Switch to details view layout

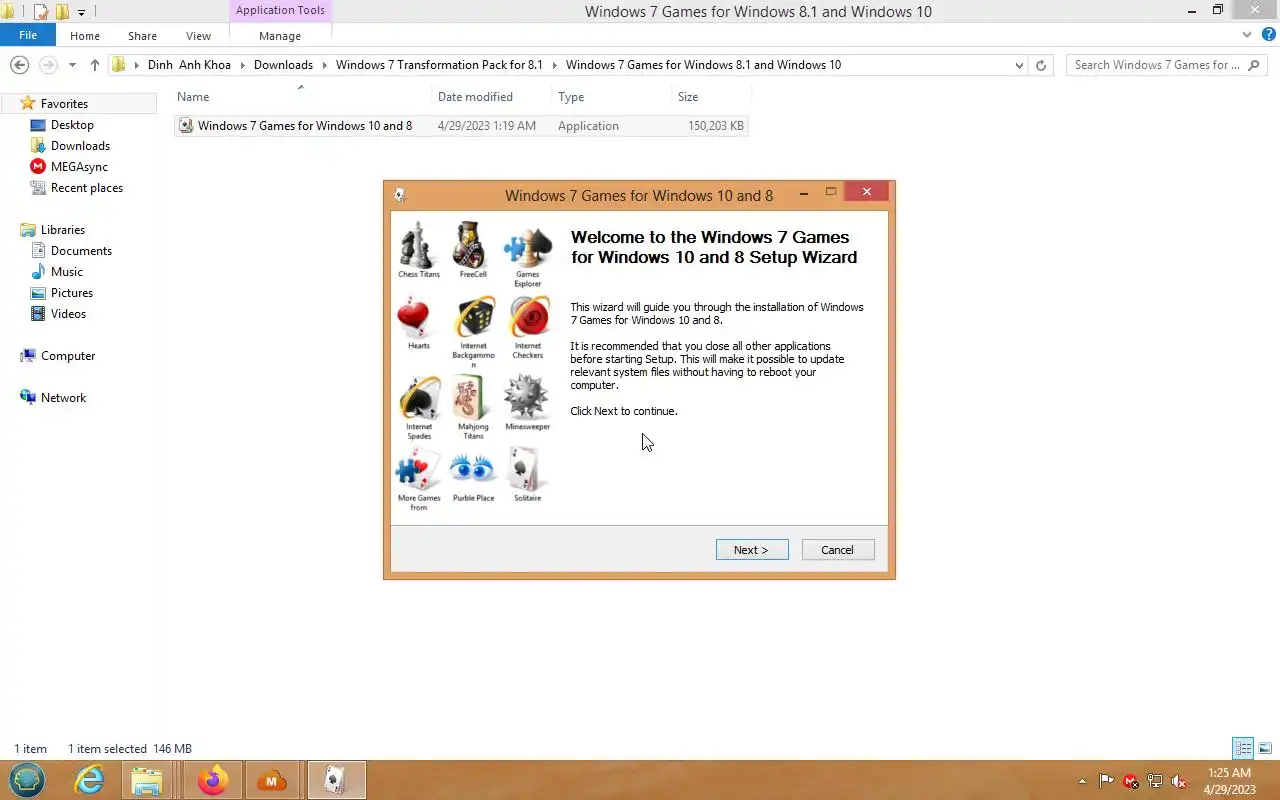(x=1243, y=748)
